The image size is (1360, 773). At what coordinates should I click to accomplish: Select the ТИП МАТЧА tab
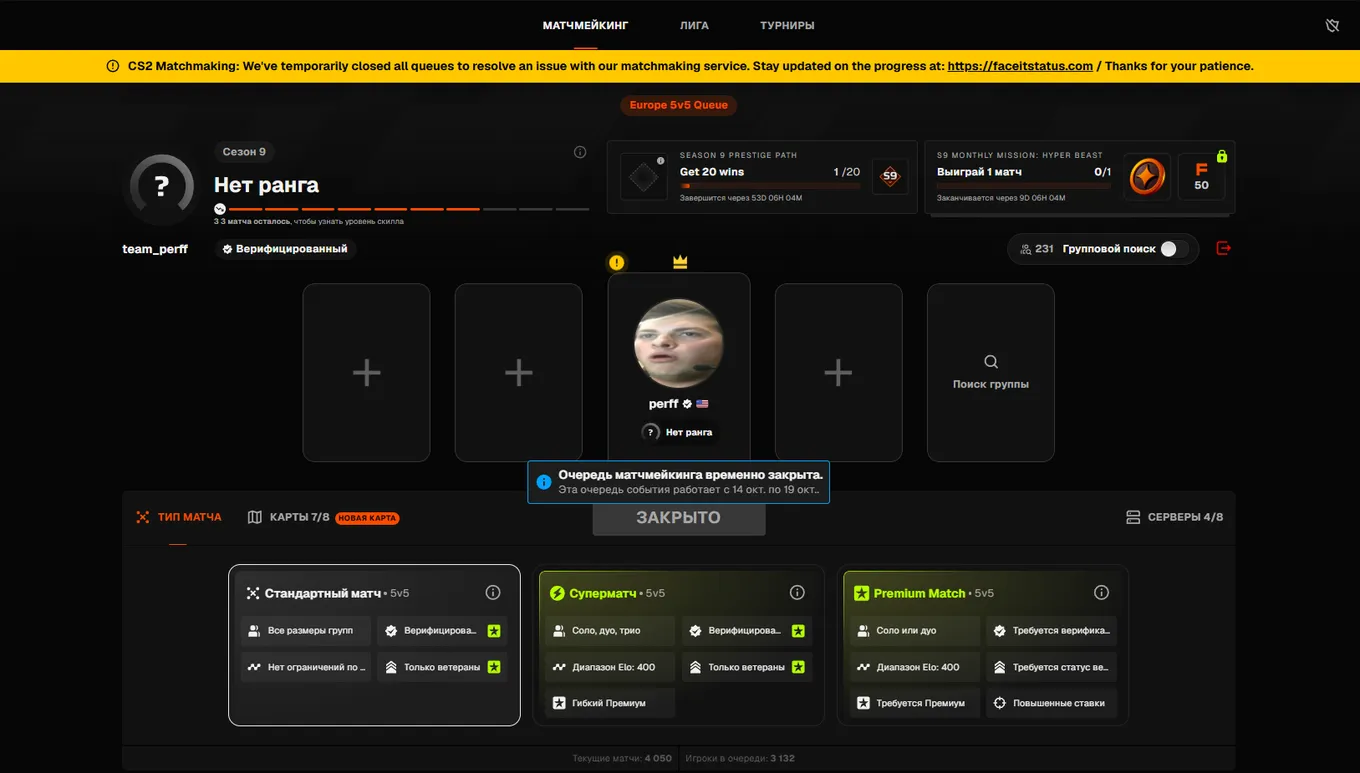click(x=179, y=517)
